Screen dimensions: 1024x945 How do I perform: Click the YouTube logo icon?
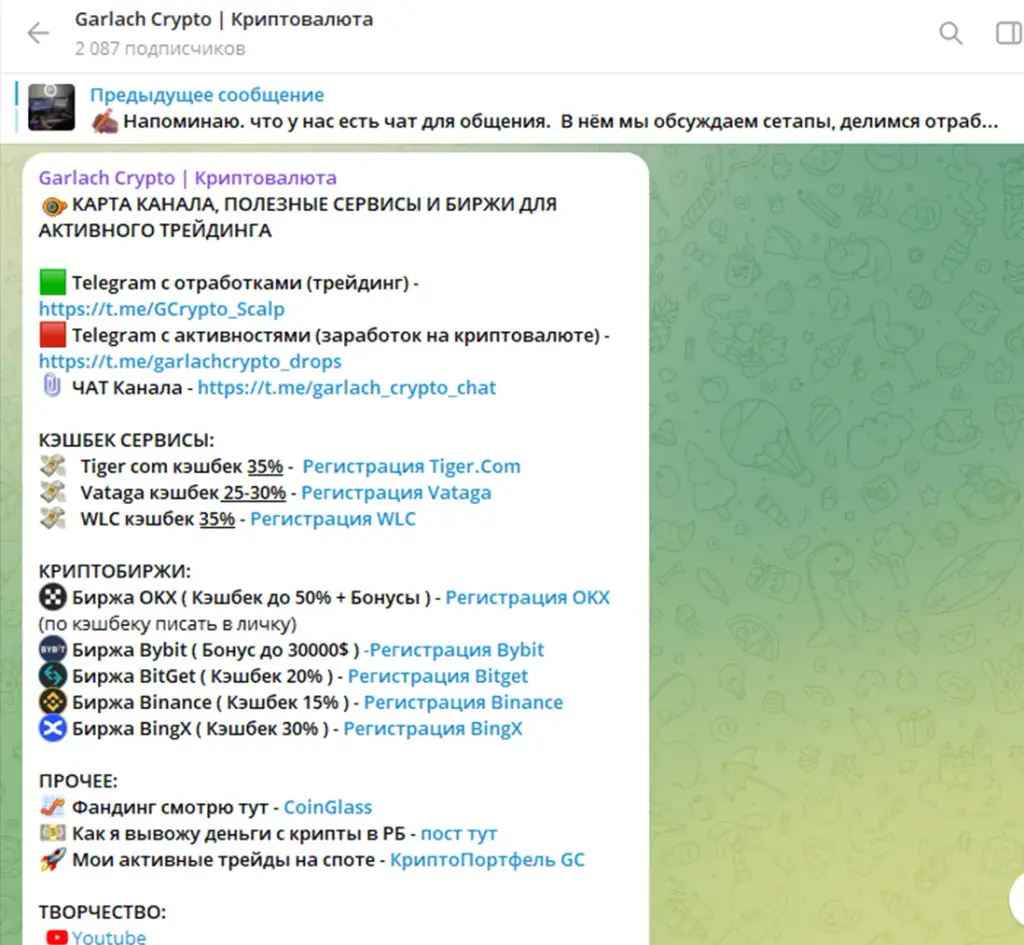coord(57,937)
